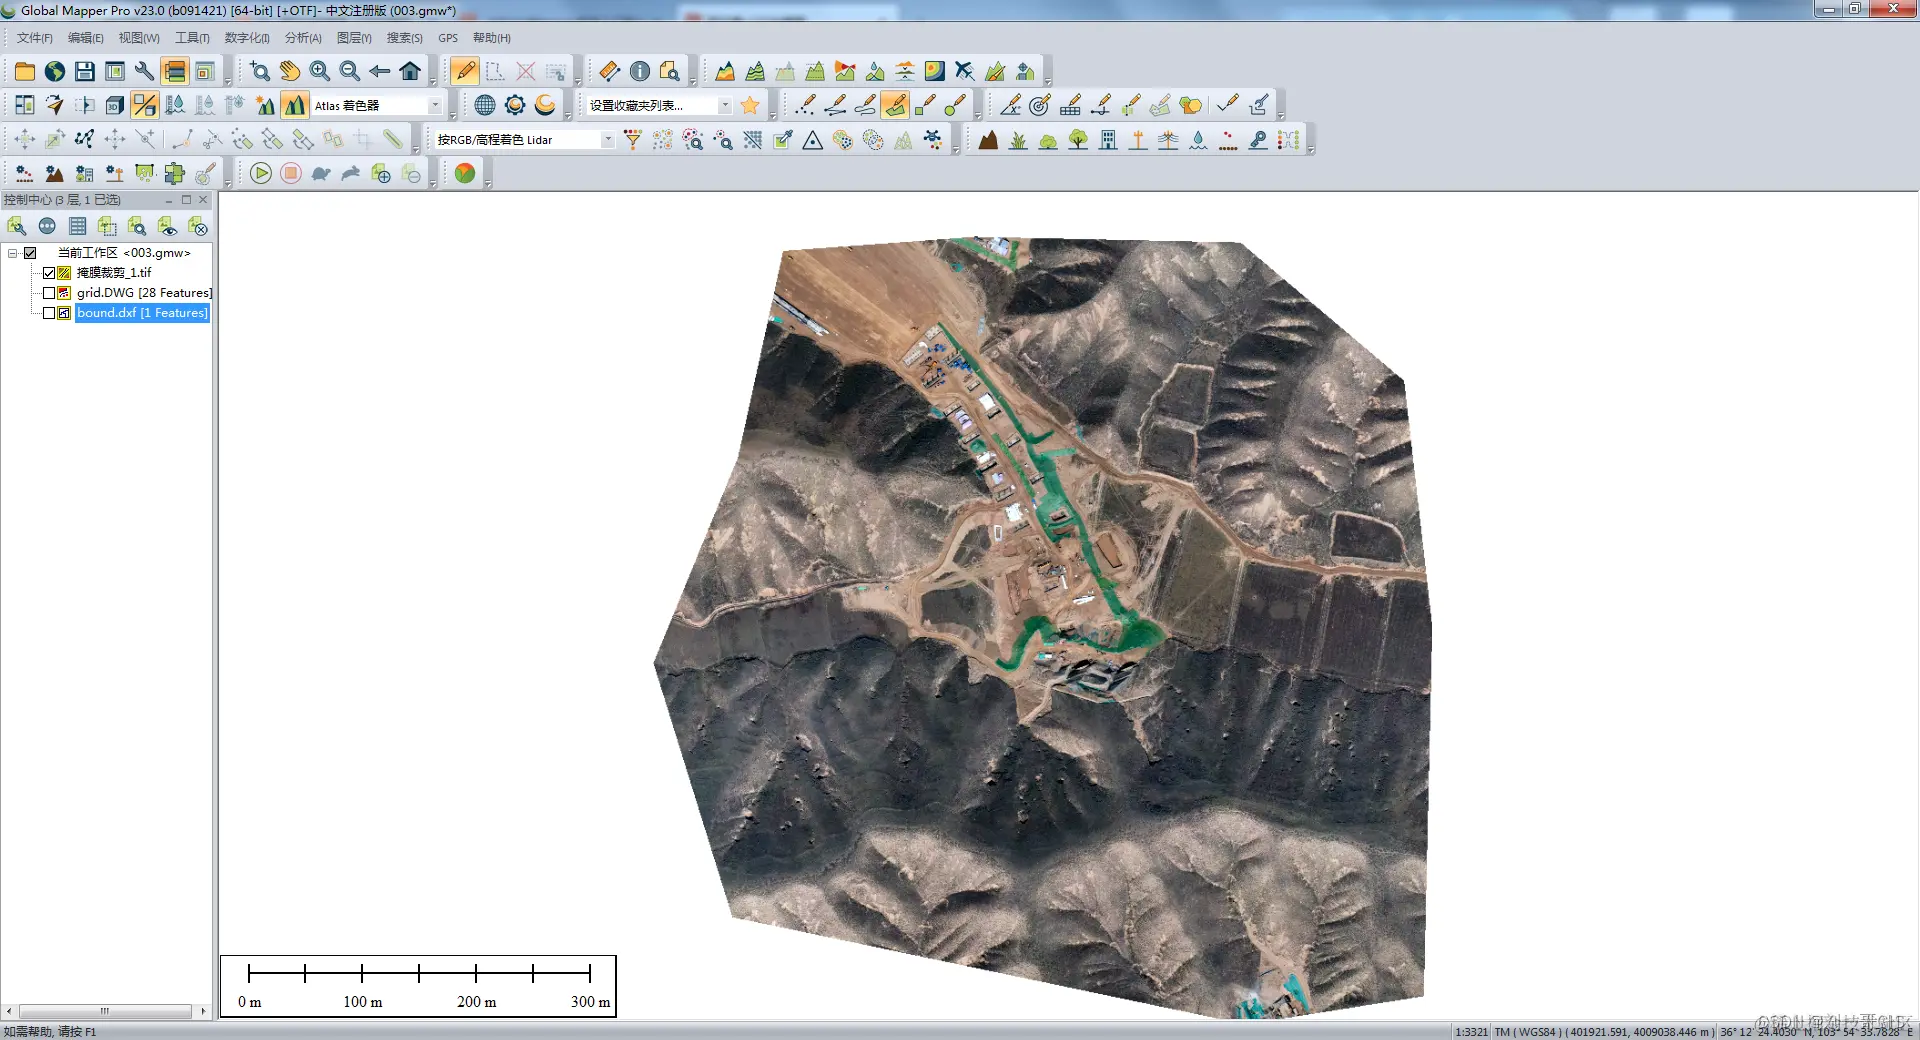This screenshot has width=1920, height=1040.
Task: Enable the grid.DWG layer checkbox
Action: pos(49,293)
